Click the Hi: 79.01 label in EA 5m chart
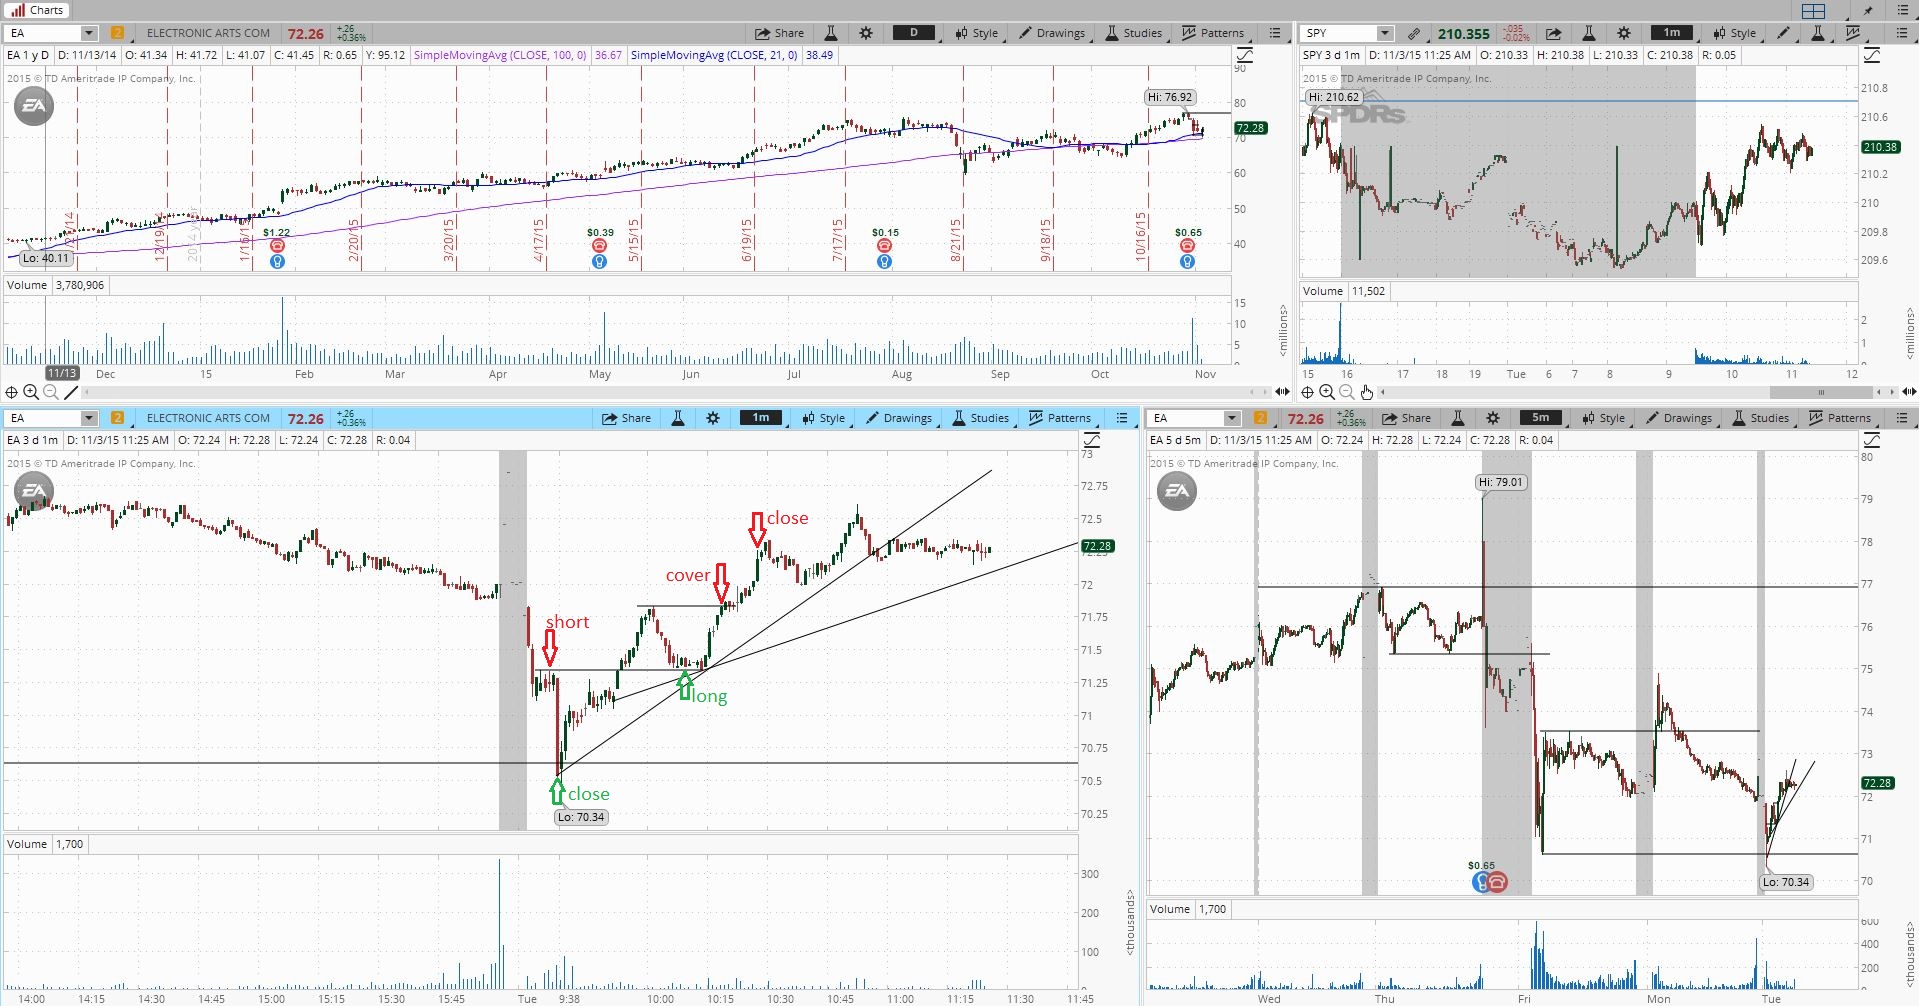Viewport: 1919px width, 1006px height. pos(1502,482)
